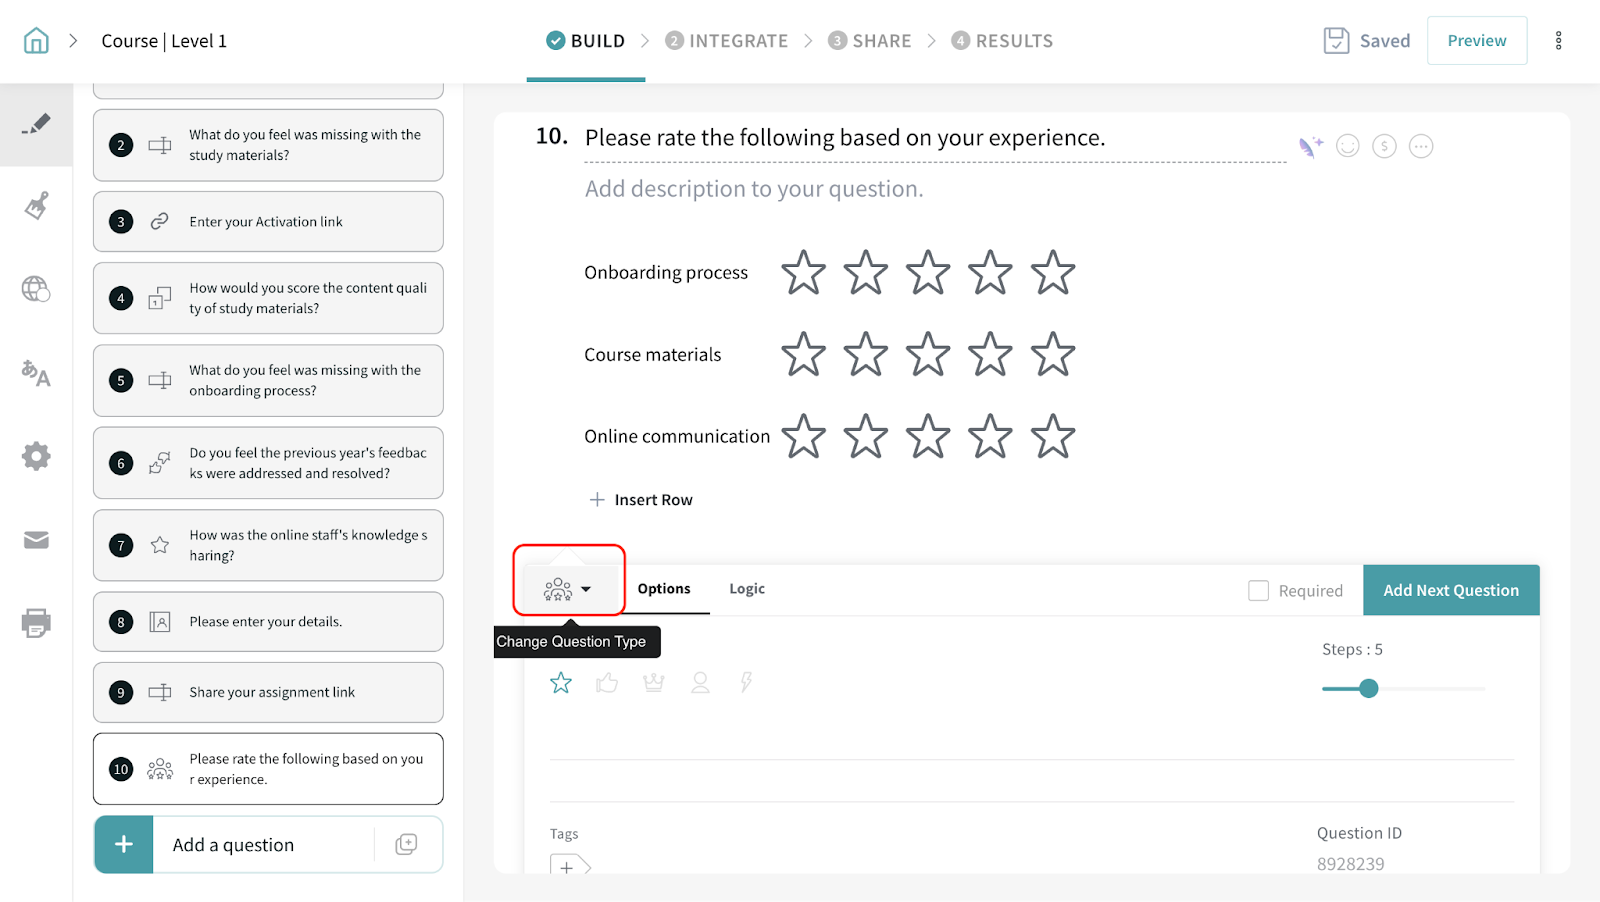This screenshot has height=902, width=1600.
Task: Click the Preview button
Action: (x=1476, y=41)
